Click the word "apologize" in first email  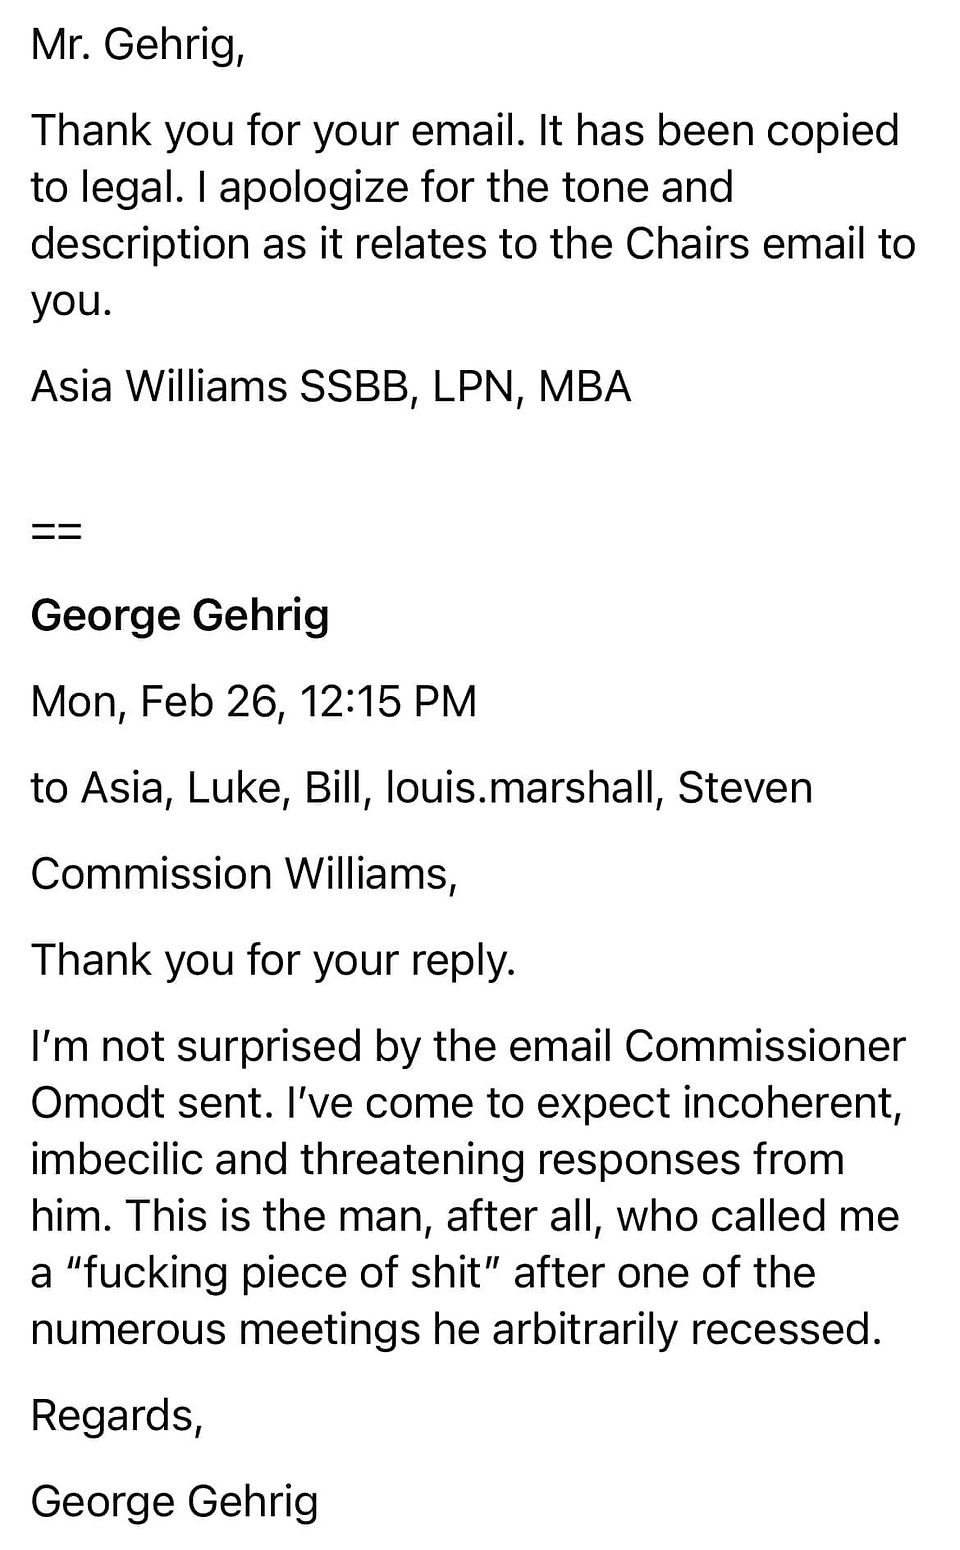tap(313, 187)
